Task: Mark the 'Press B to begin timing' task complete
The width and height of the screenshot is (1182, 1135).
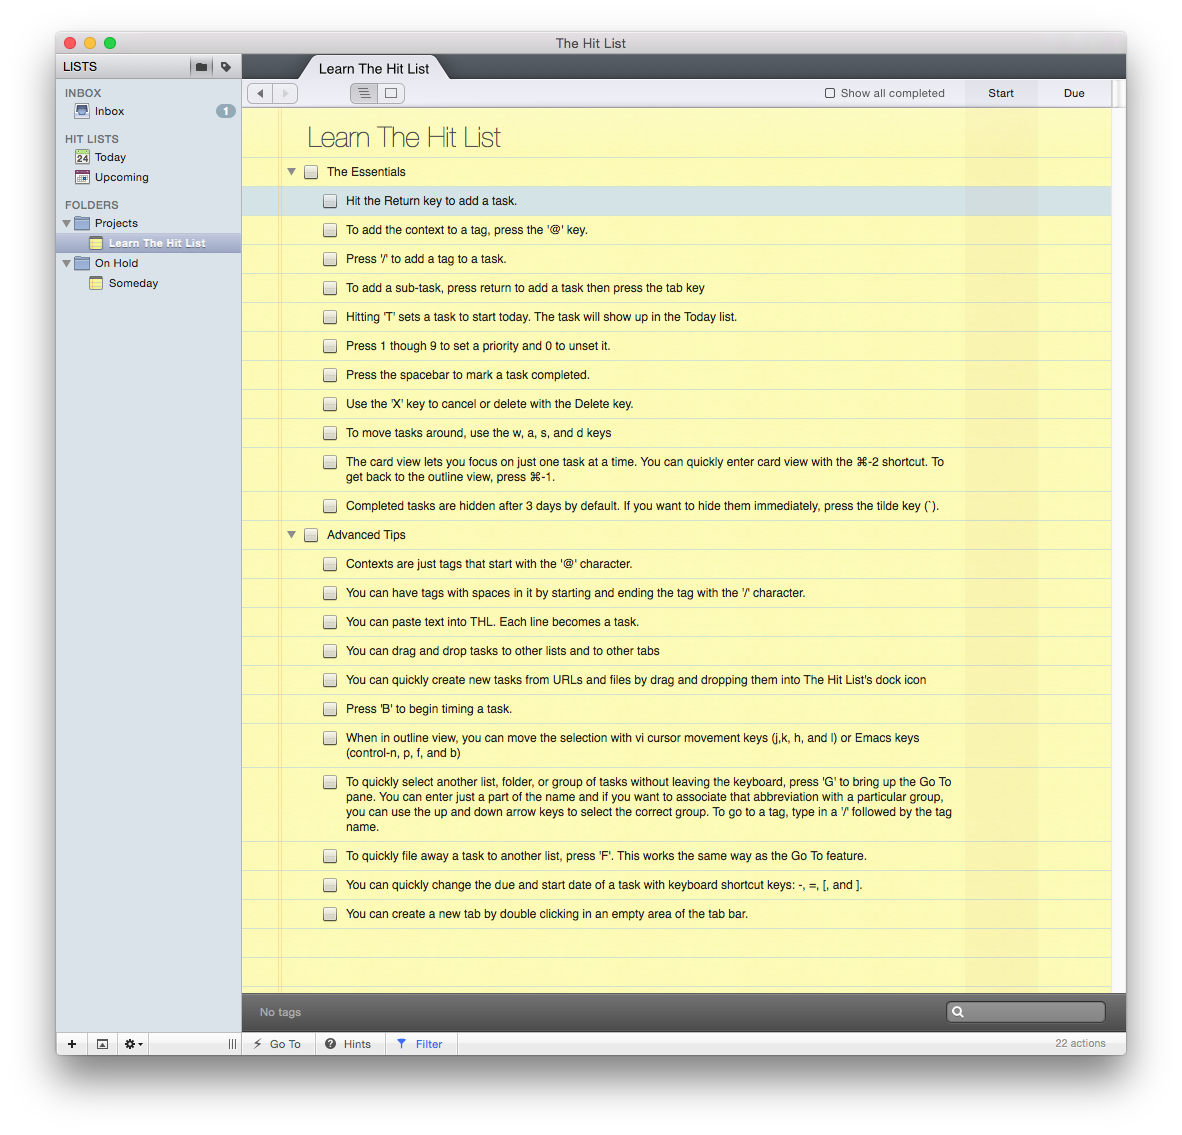Action: click(x=330, y=709)
